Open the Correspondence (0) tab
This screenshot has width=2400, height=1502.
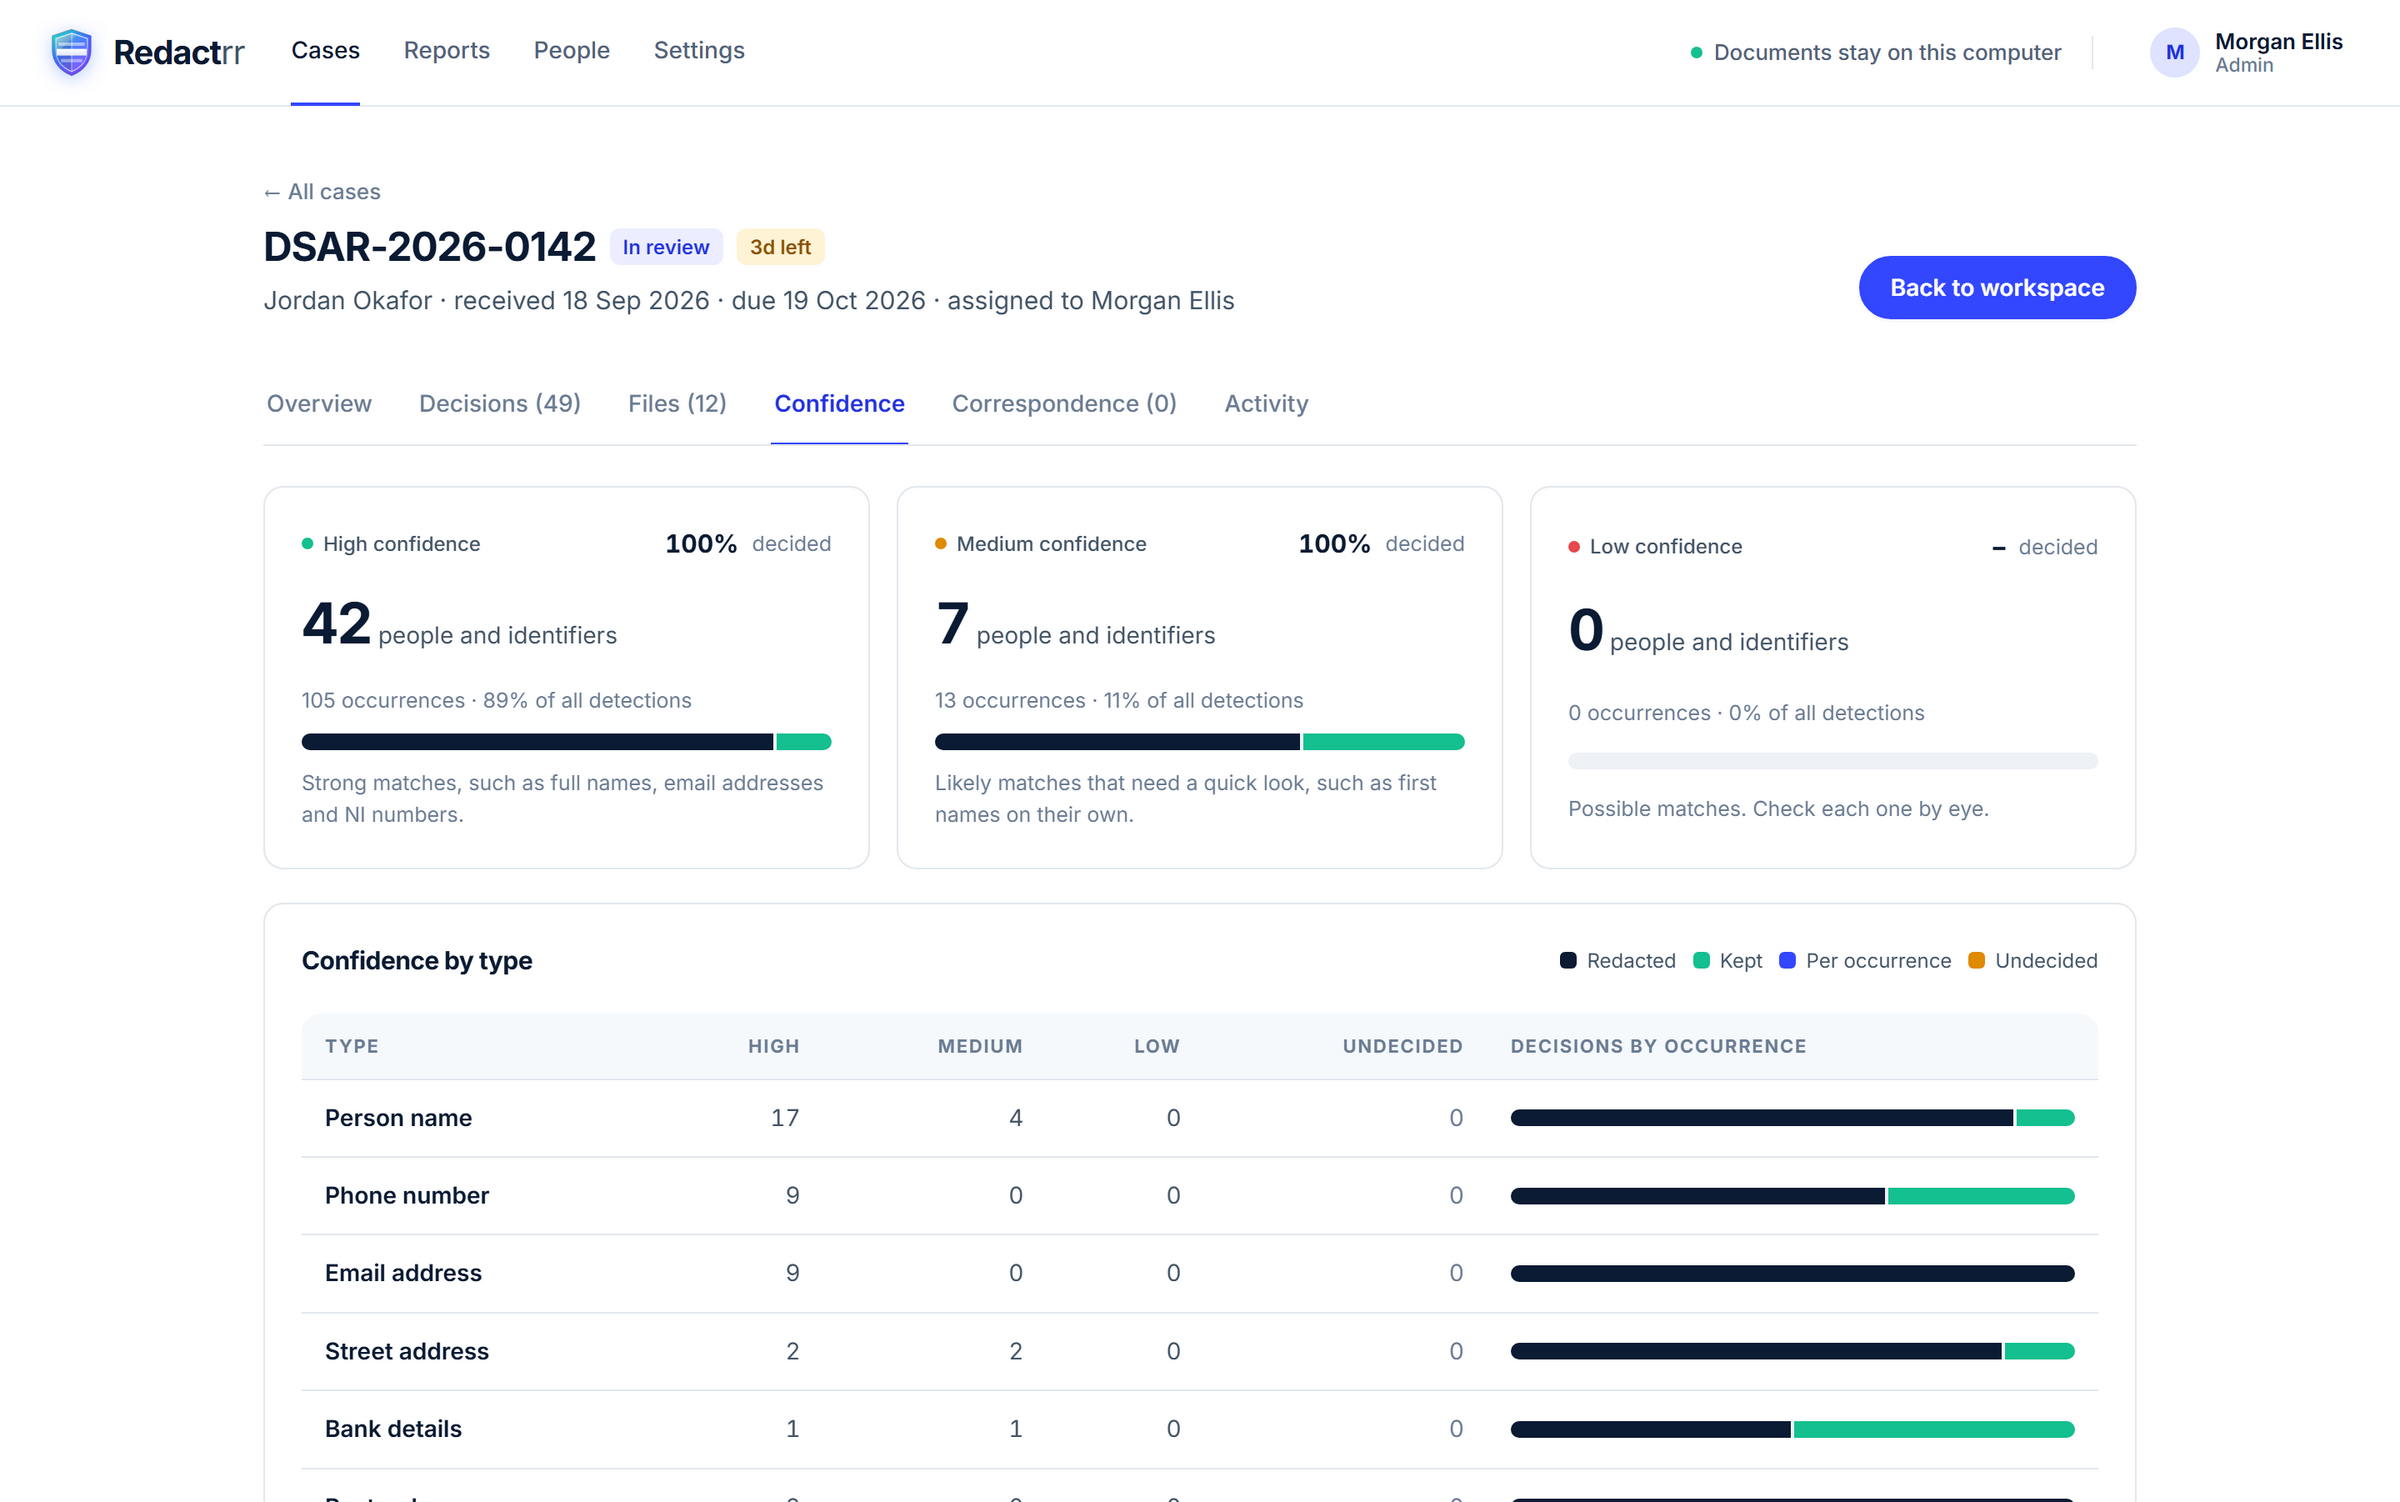(x=1064, y=403)
